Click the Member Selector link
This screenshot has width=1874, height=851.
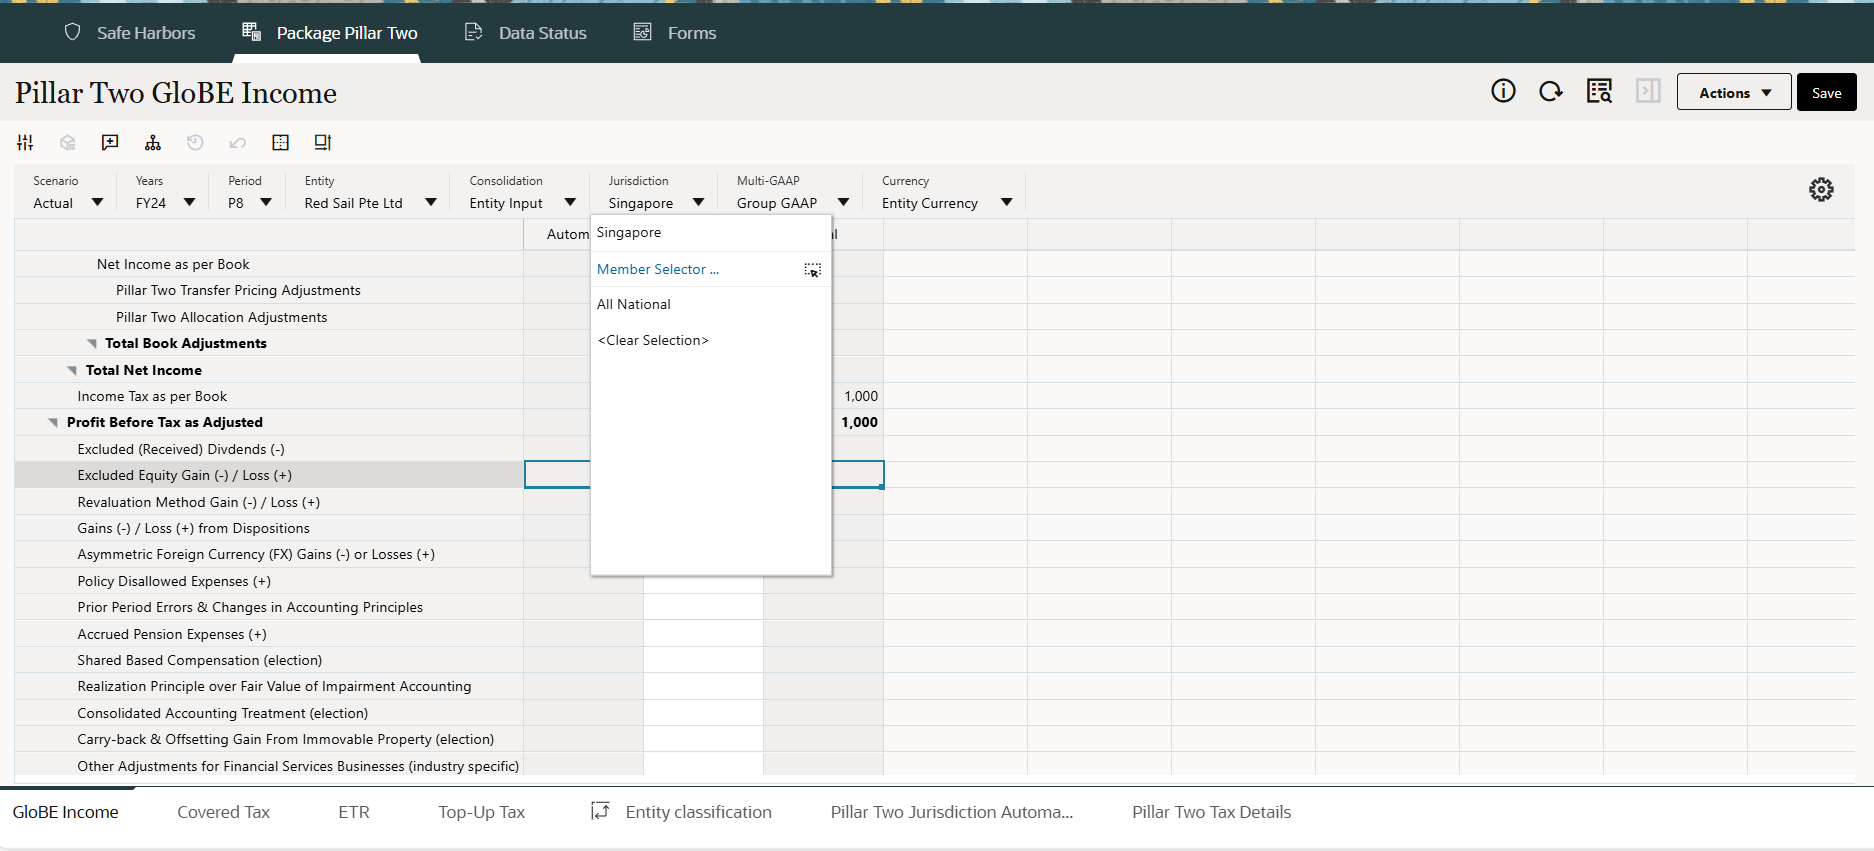(657, 269)
